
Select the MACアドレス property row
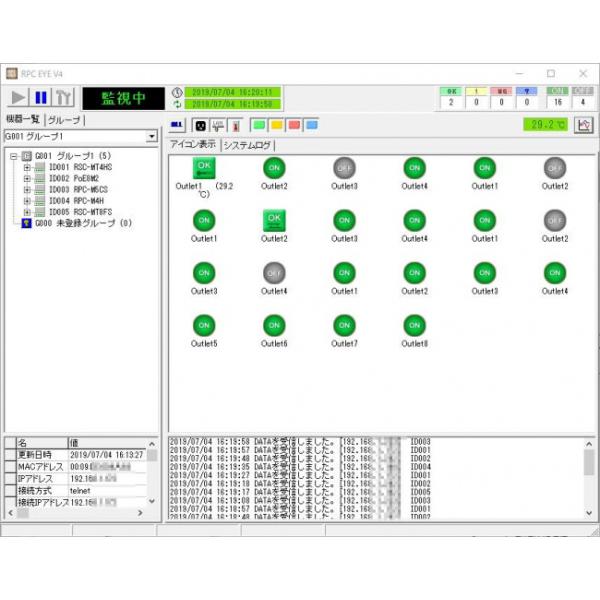pyautogui.click(x=75, y=467)
